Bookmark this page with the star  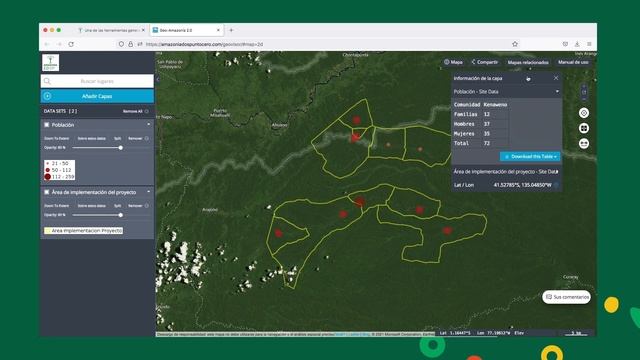(x=515, y=44)
